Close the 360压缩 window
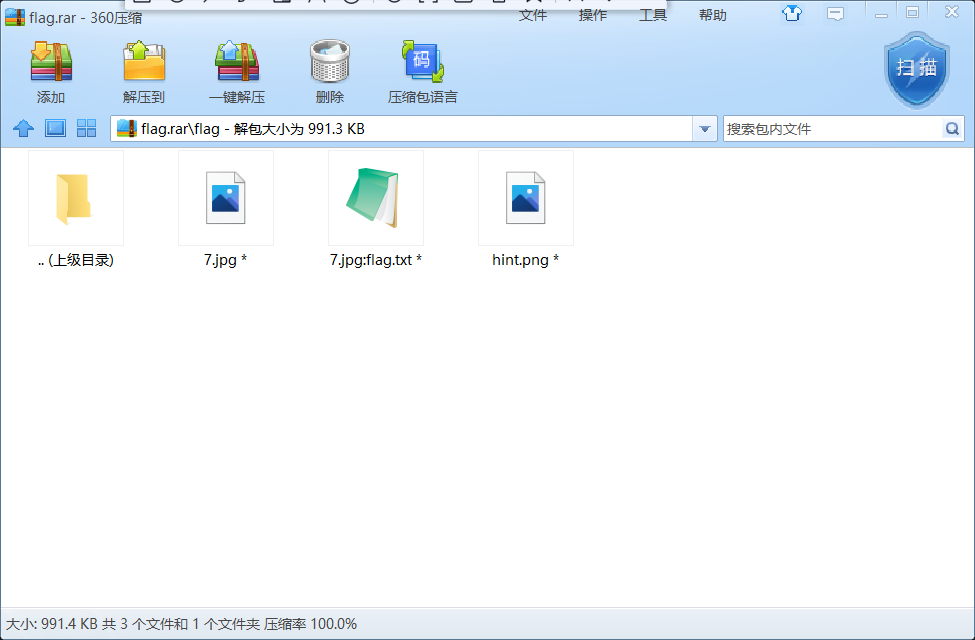This screenshot has height=640, width=975. pyautogui.click(x=952, y=12)
